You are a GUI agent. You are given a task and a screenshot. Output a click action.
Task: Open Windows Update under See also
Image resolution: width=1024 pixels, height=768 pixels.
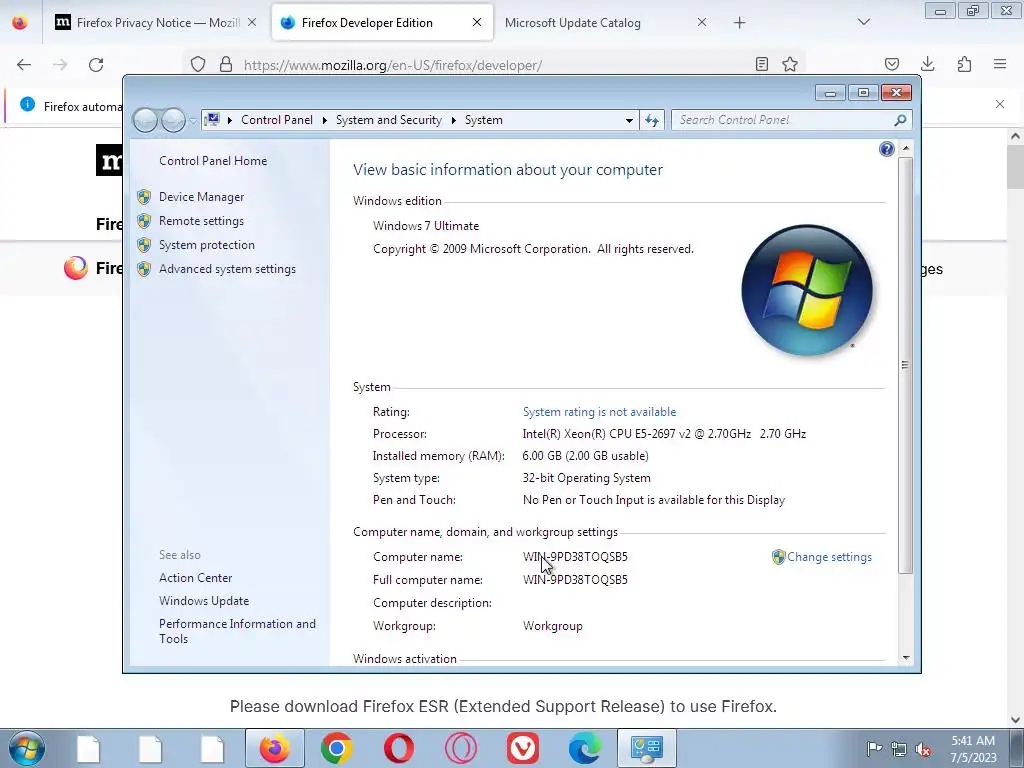coord(204,601)
